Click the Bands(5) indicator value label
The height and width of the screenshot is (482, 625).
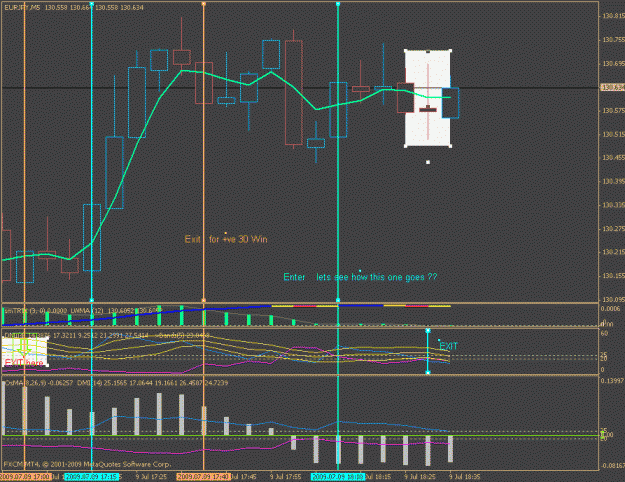click(x=184, y=335)
